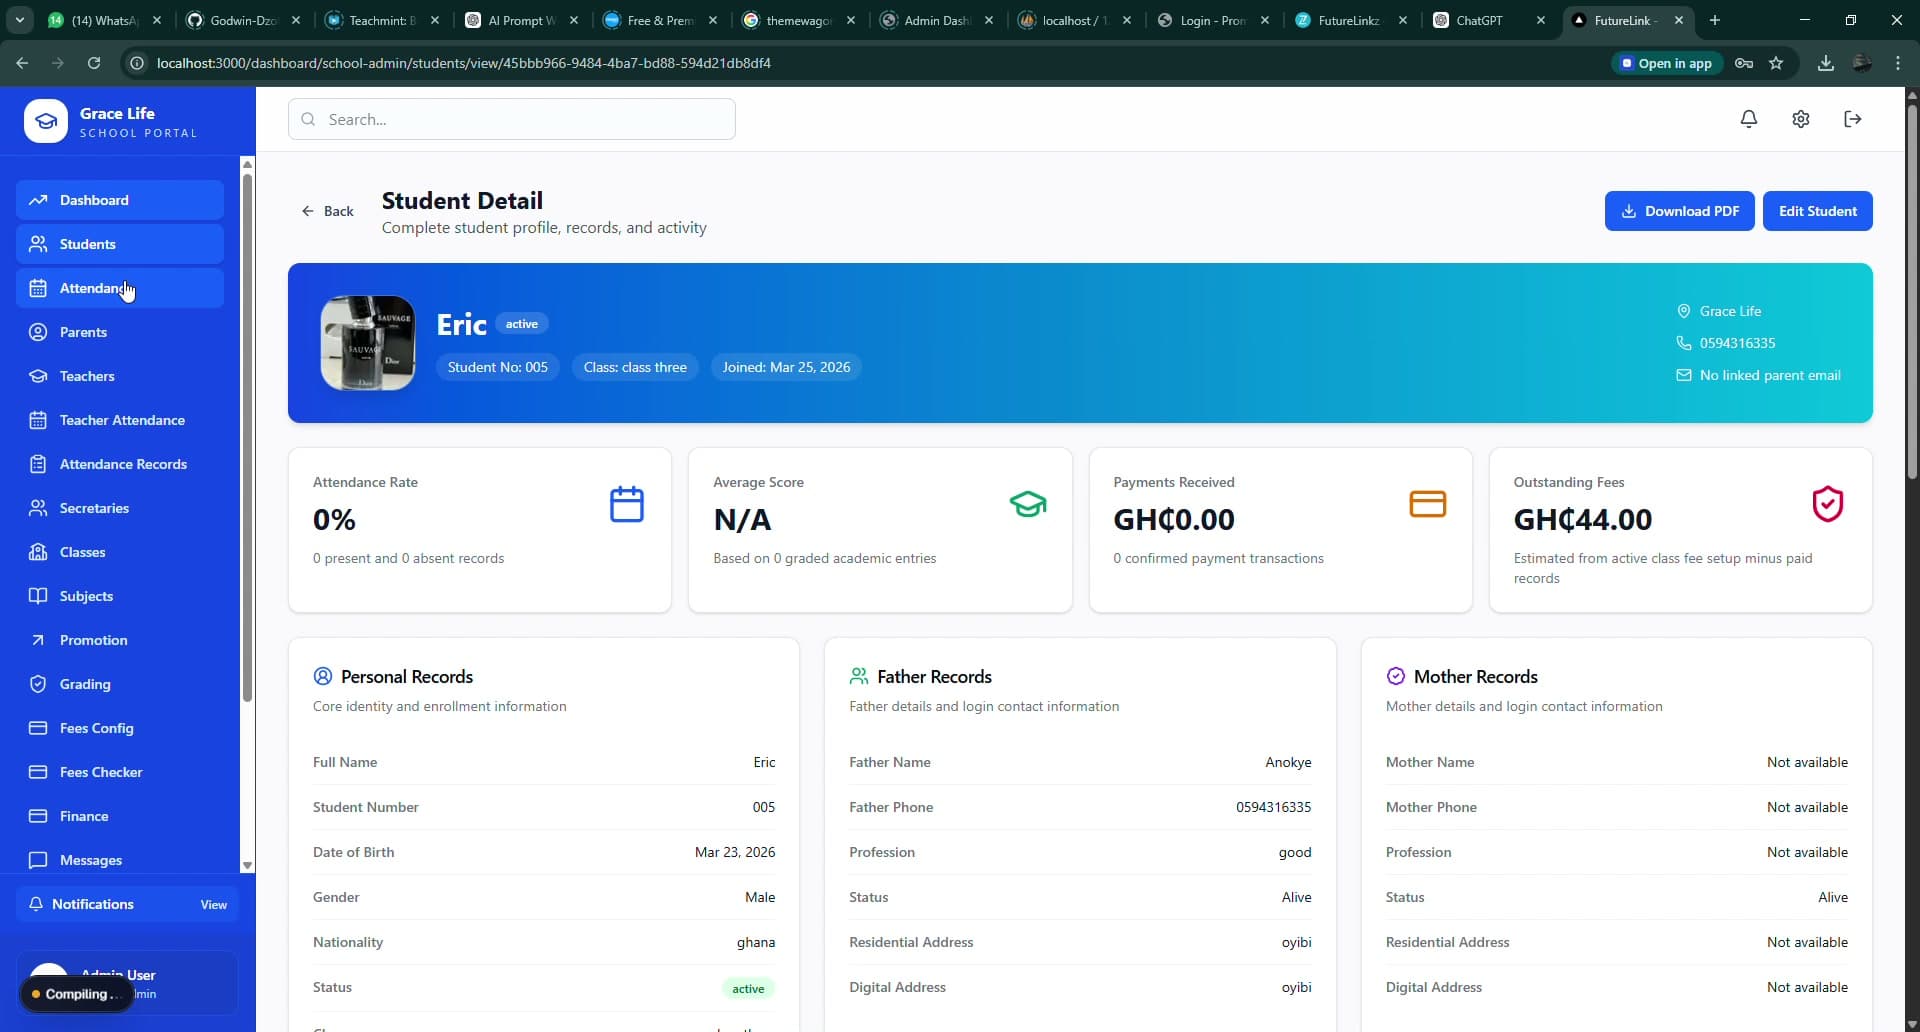1920x1032 pixels.
Task: Open the Chrome menu with three dots
Action: (x=1898, y=62)
